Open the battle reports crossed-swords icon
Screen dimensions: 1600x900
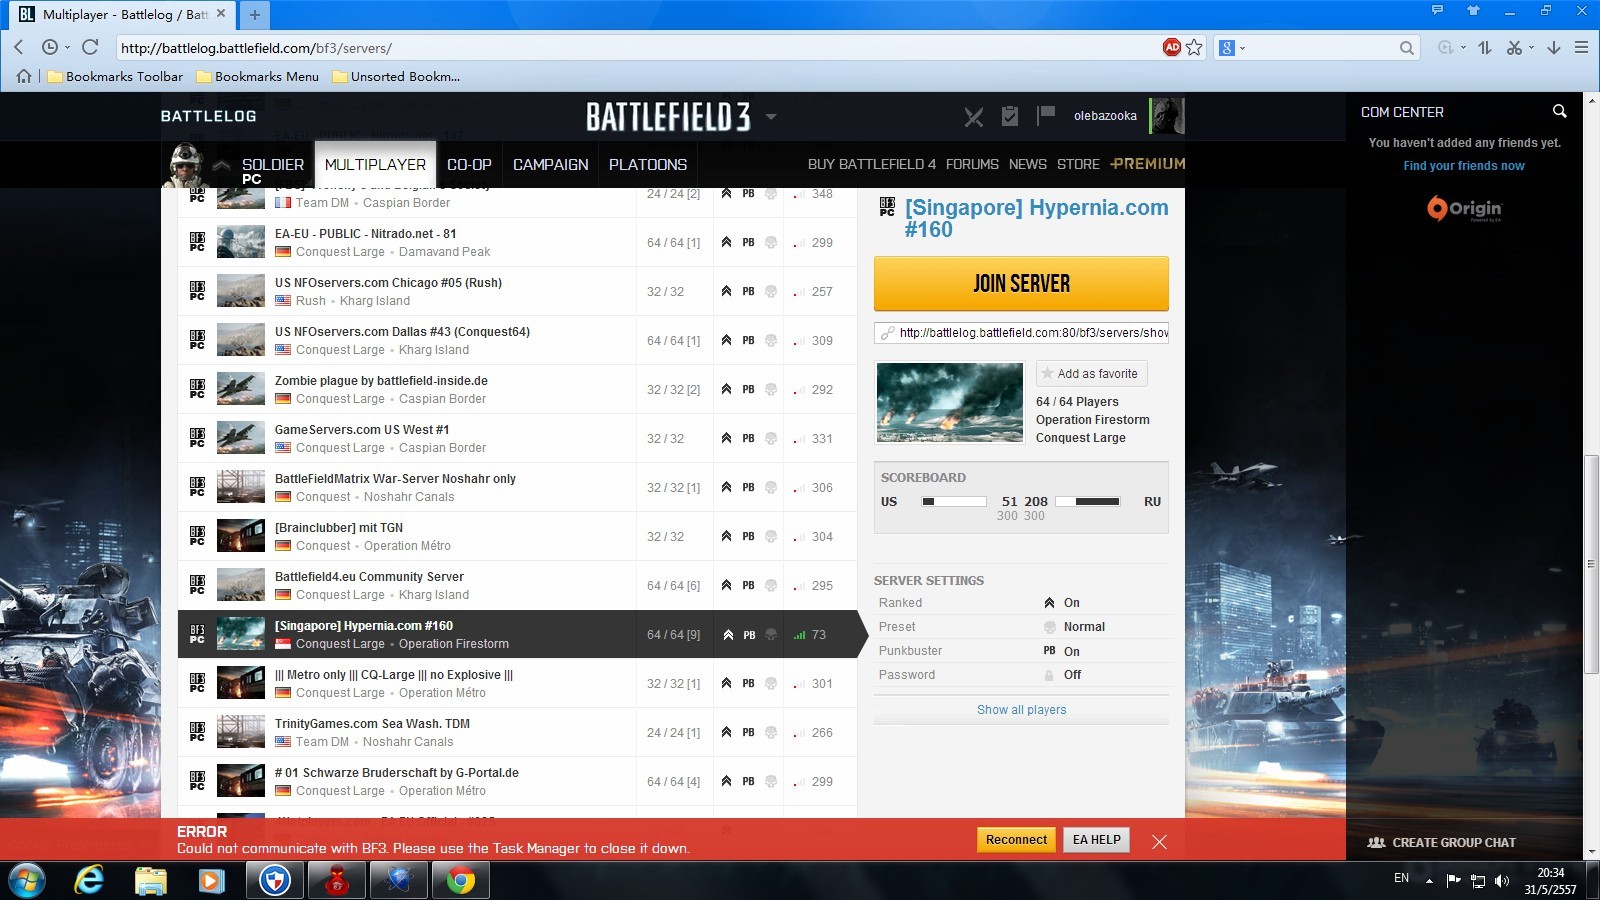pos(973,117)
